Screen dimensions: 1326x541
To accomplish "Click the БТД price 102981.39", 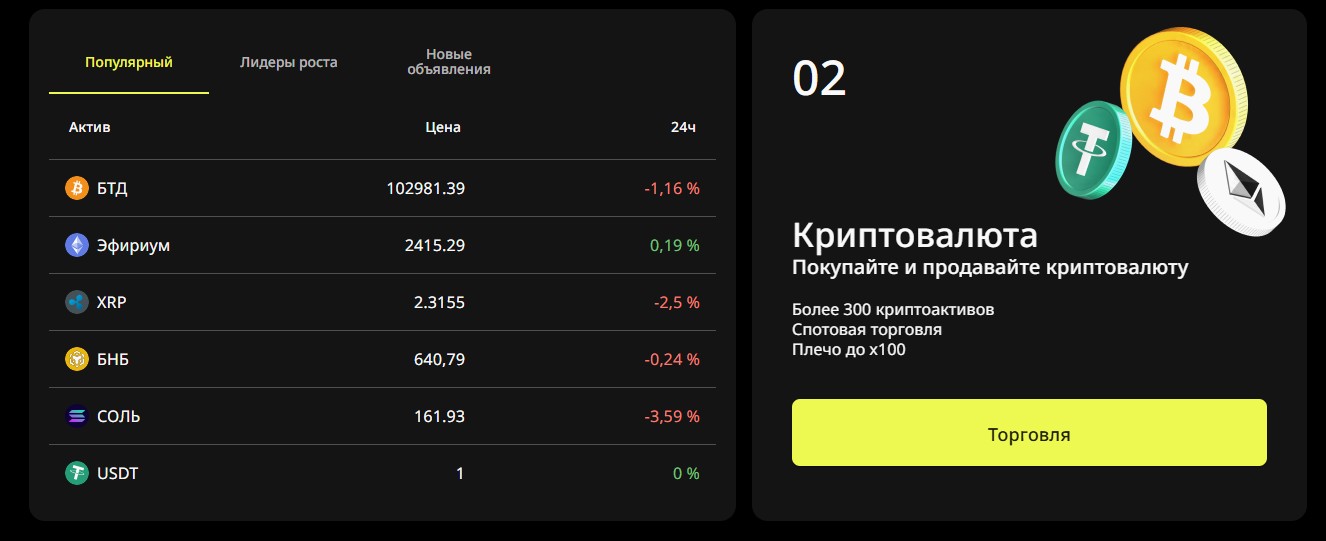I will click(425, 188).
